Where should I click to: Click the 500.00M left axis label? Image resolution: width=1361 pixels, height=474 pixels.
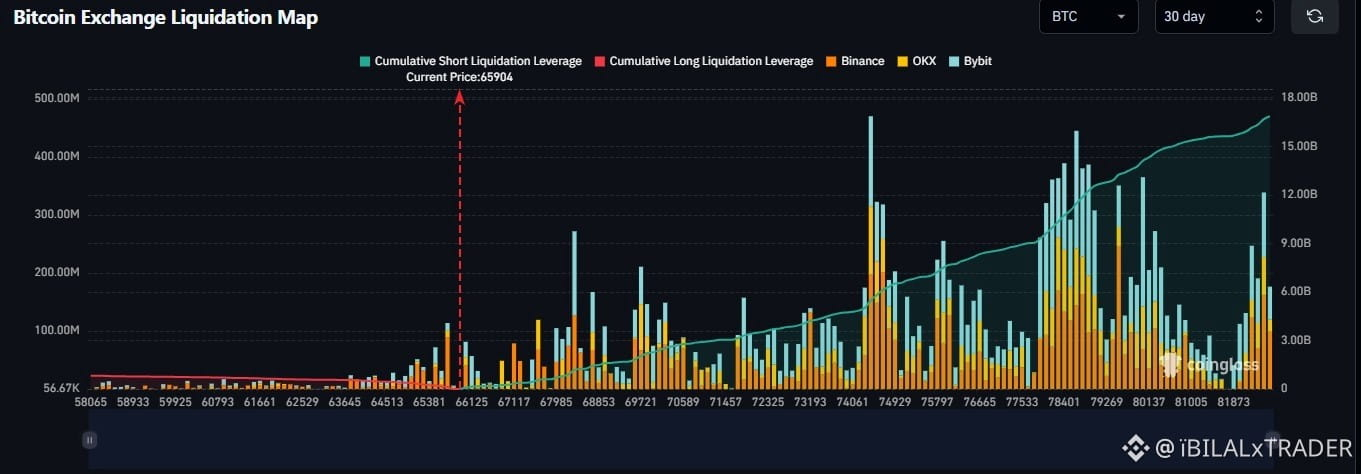pos(56,98)
